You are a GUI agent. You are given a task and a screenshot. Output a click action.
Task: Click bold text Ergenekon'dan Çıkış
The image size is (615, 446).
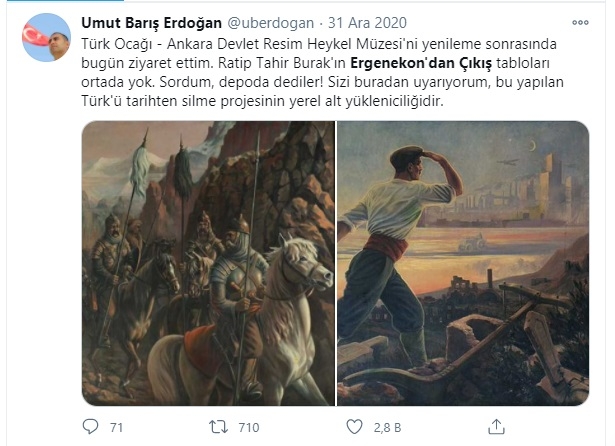421,63
